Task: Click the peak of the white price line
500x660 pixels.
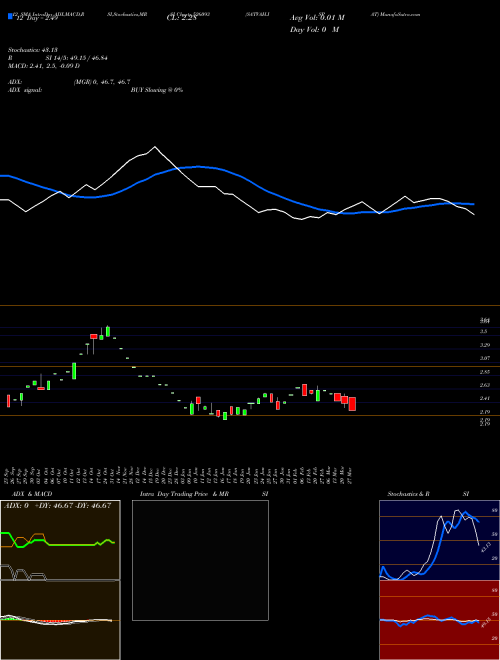Action: tap(155, 146)
